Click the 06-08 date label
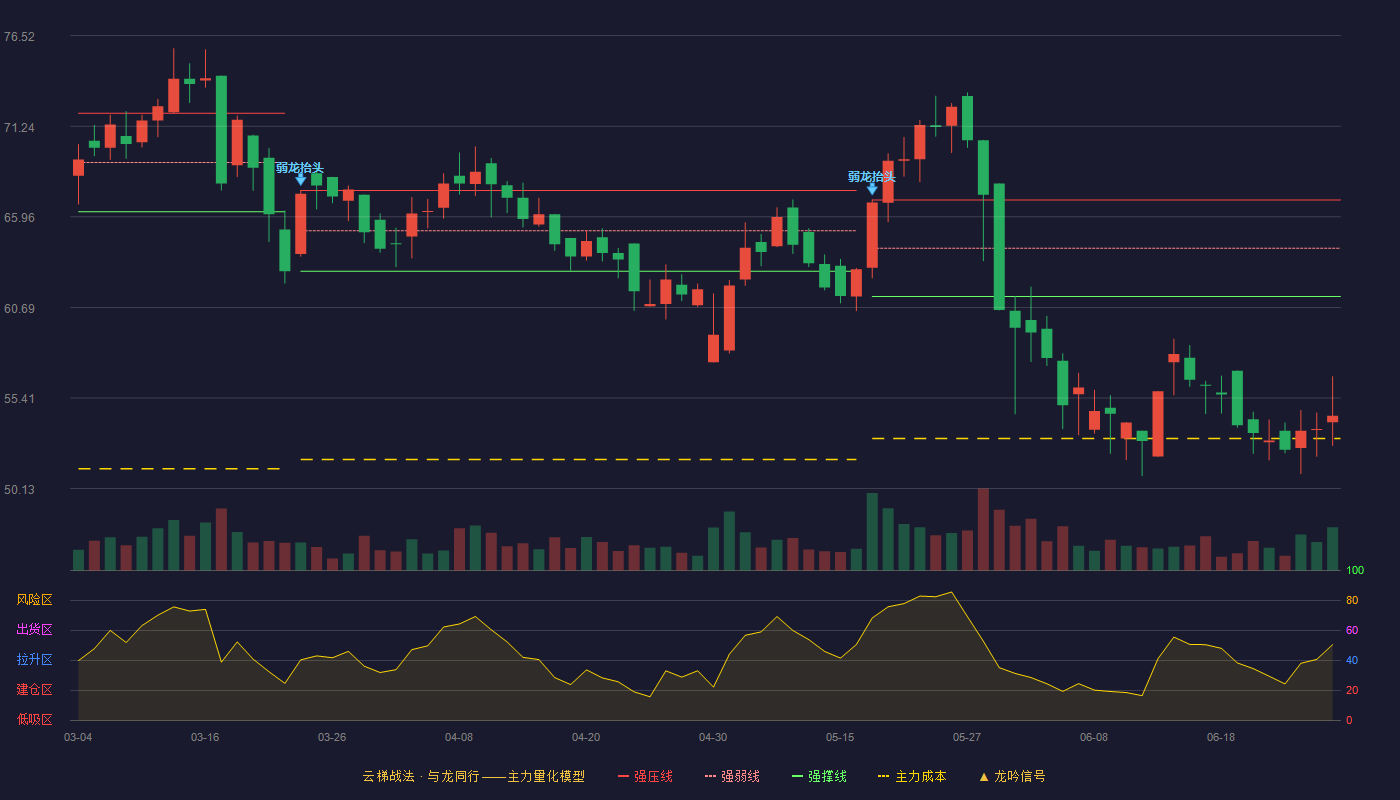Image resolution: width=1400 pixels, height=800 pixels. [x=1094, y=737]
